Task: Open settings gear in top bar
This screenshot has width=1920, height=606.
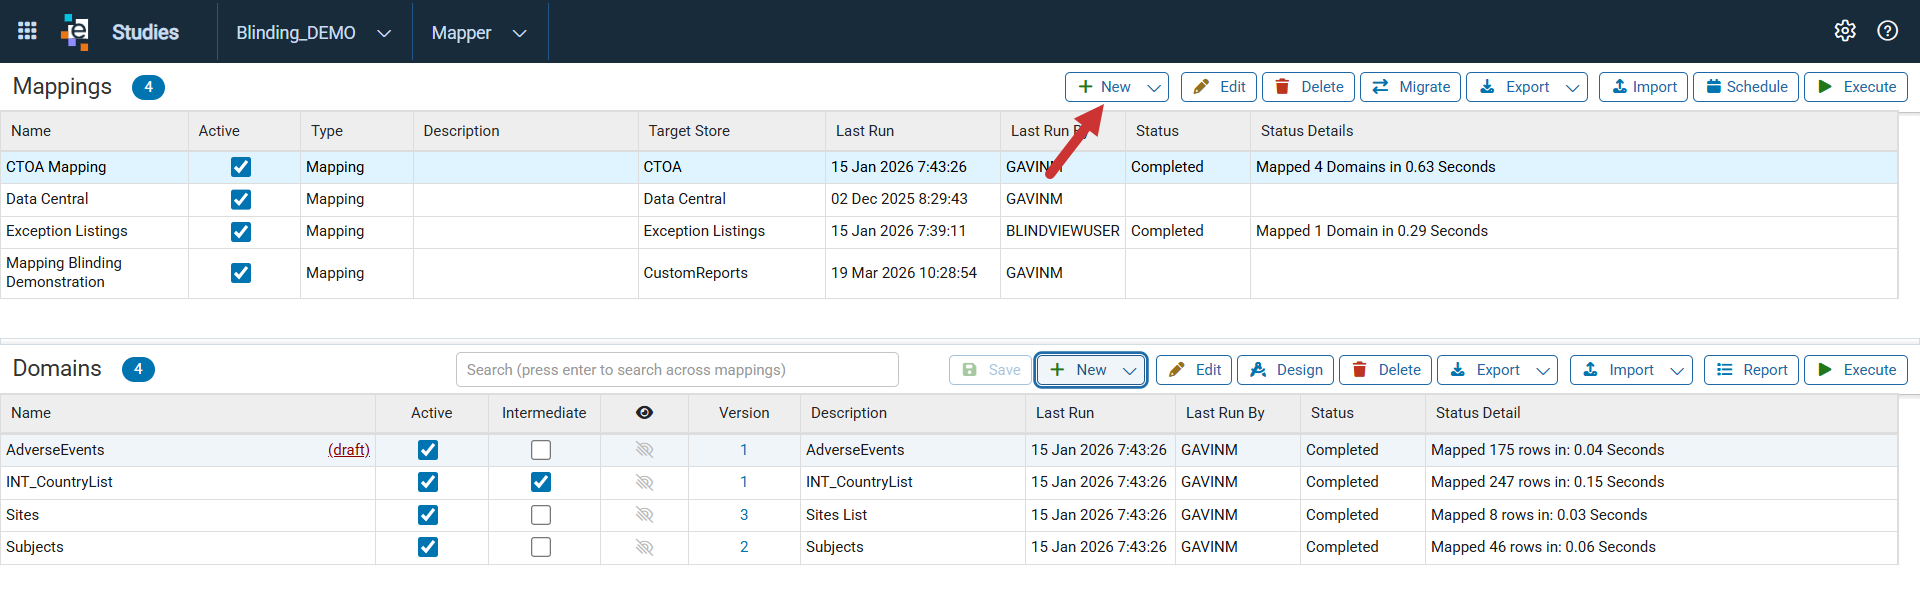Action: [x=1845, y=31]
